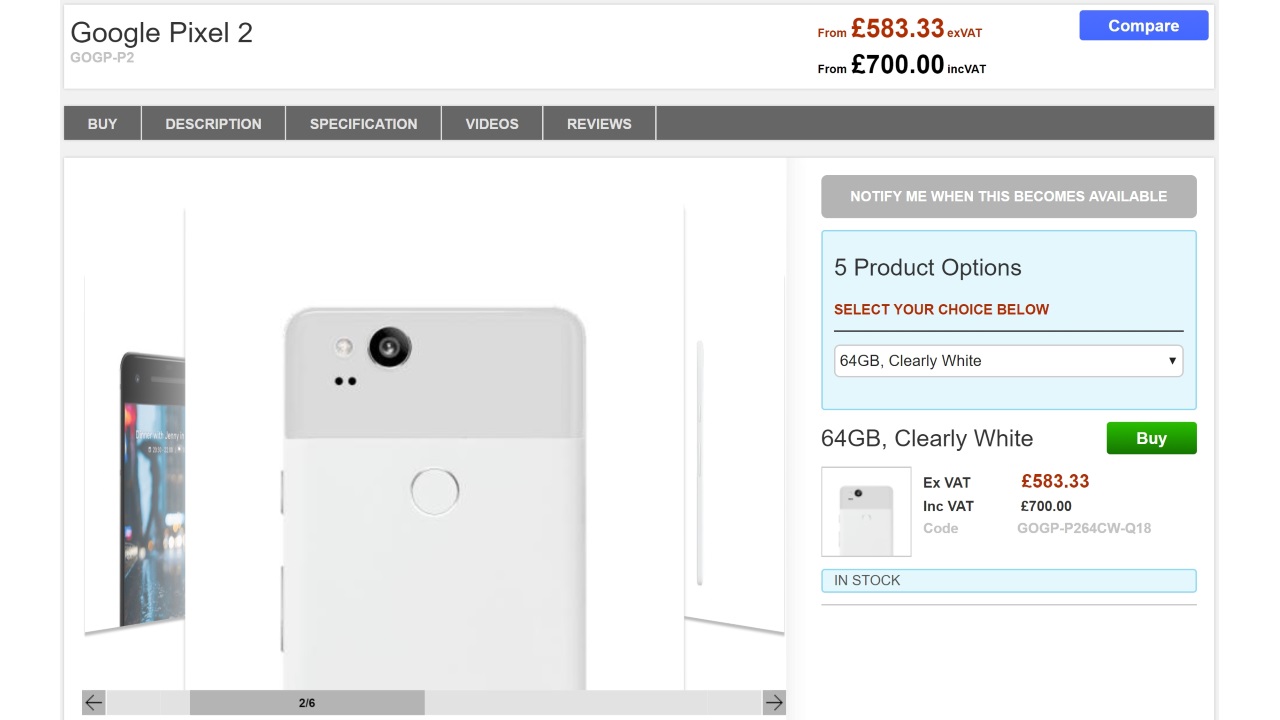Click the IN STOCK status bar
Image resolution: width=1280 pixels, height=720 pixels.
coord(1008,581)
